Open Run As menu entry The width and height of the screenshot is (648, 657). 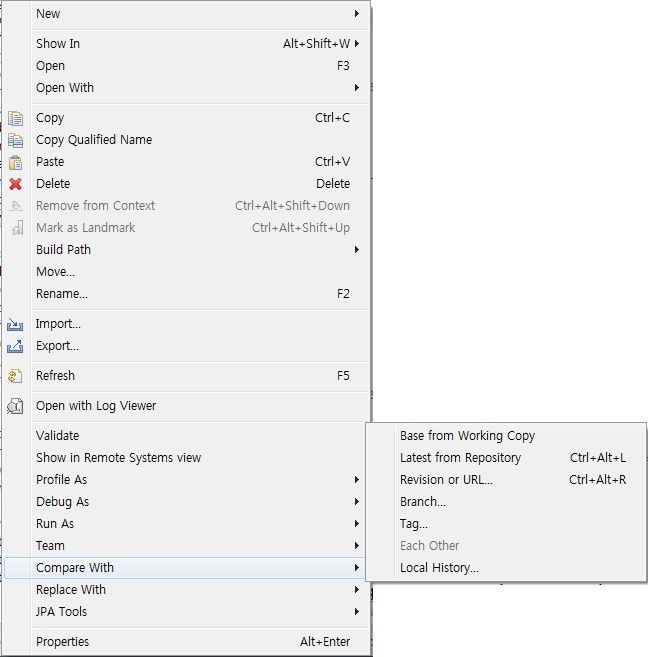186,524
